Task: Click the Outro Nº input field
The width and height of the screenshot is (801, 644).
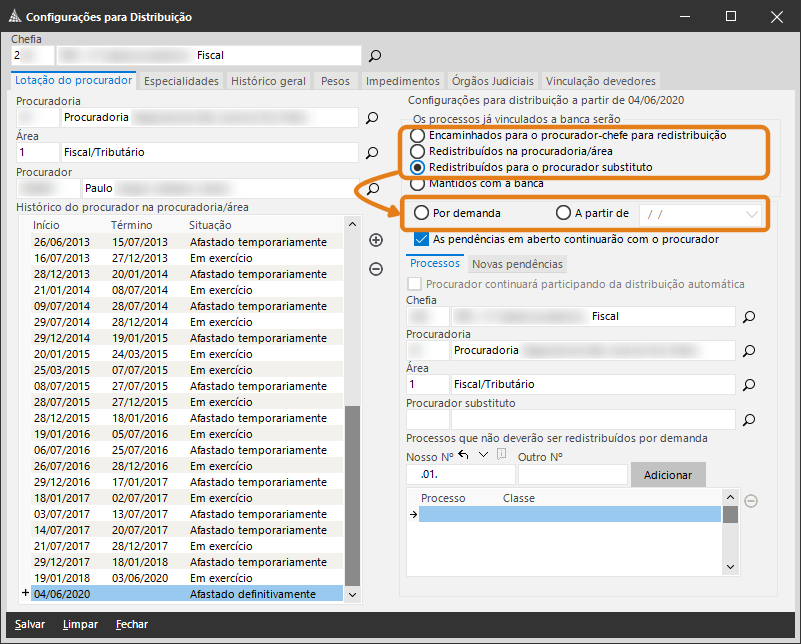Action: [572, 474]
